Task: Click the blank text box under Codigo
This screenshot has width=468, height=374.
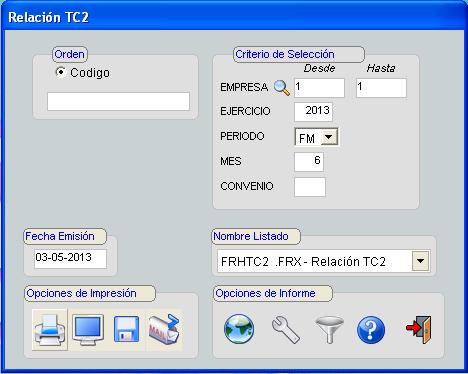Action: pos(118,101)
